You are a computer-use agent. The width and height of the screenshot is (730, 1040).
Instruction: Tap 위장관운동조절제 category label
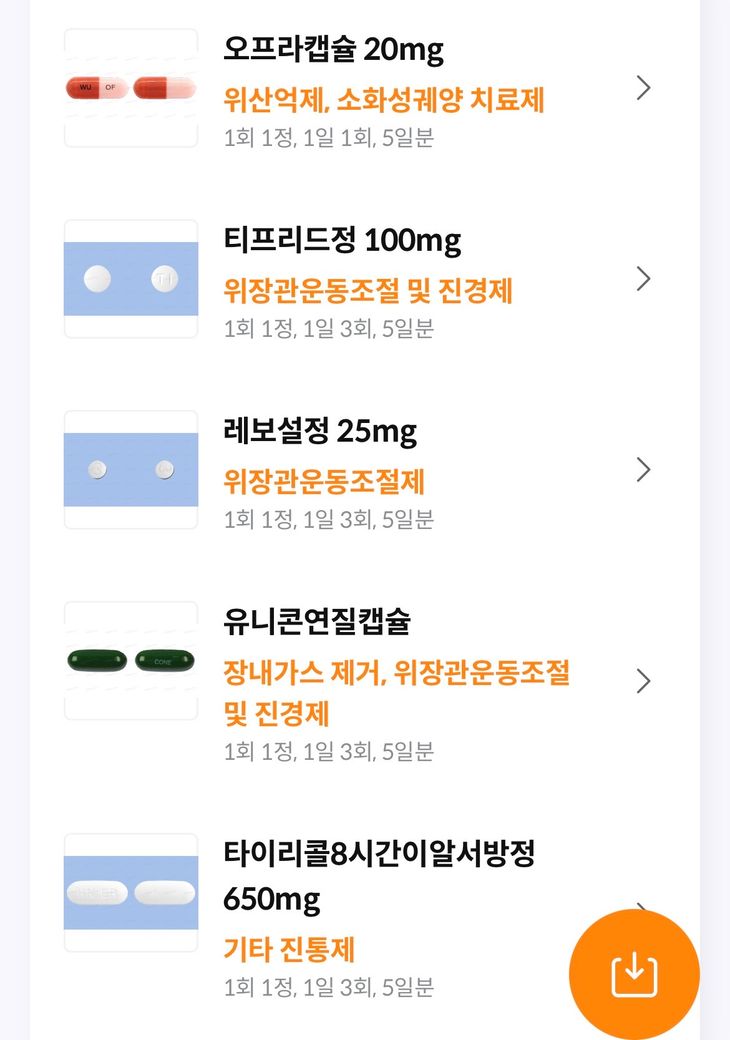point(324,481)
